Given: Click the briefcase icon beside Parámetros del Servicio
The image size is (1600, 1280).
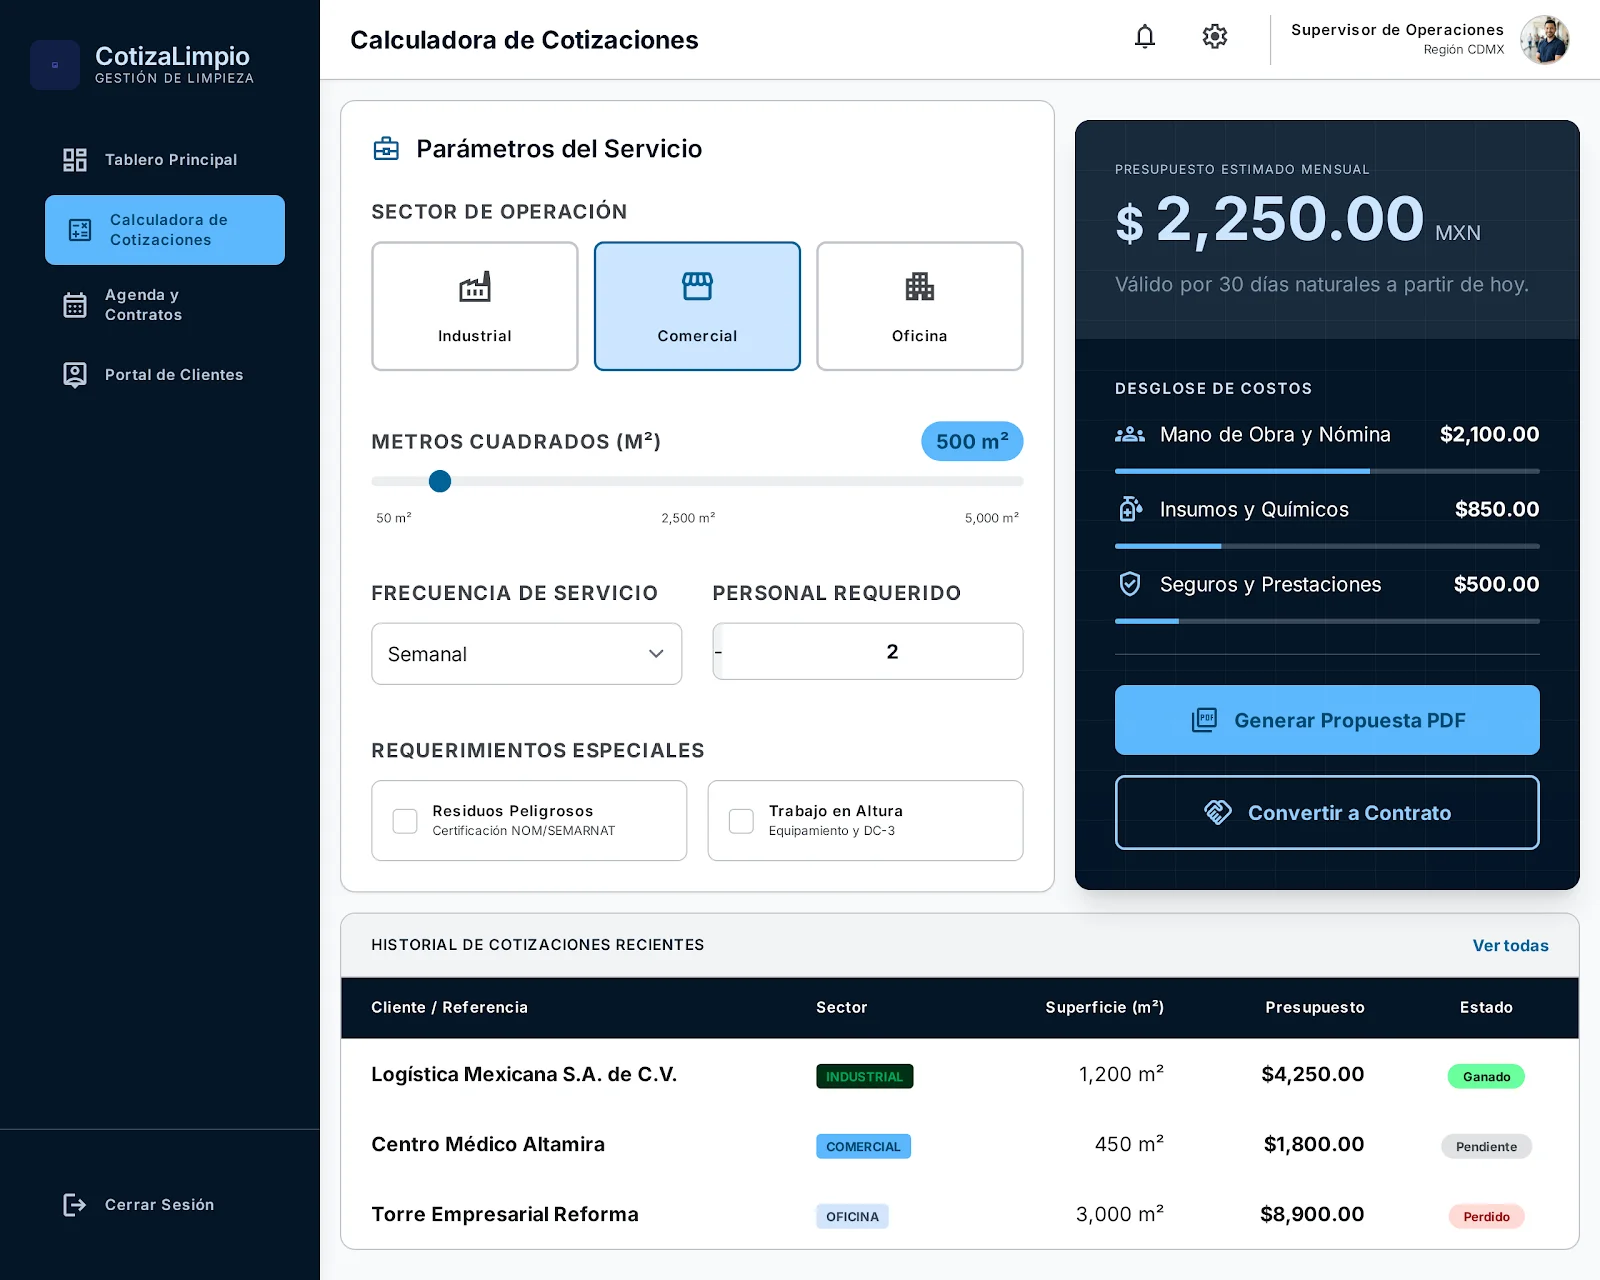Looking at the screenshot, I should 386,149.
